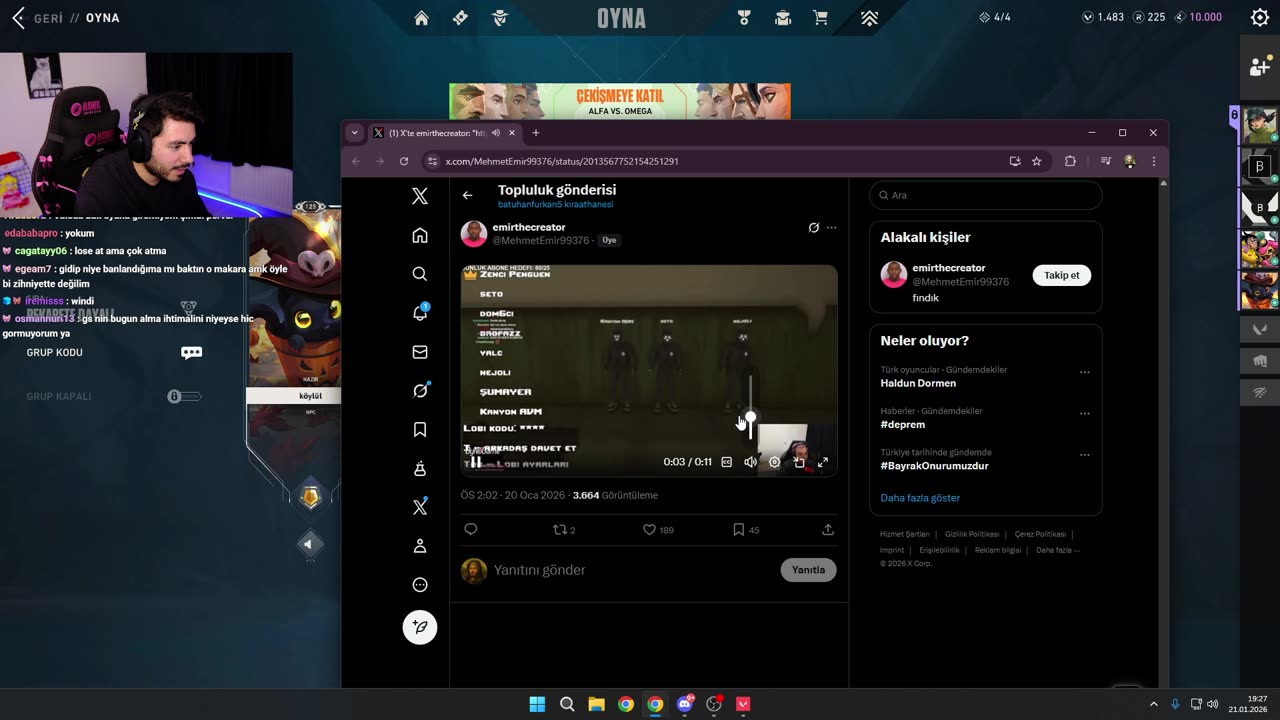
Task: Bookmark this page with the star
Action: pyautogui.click(x=1037, y=161)
